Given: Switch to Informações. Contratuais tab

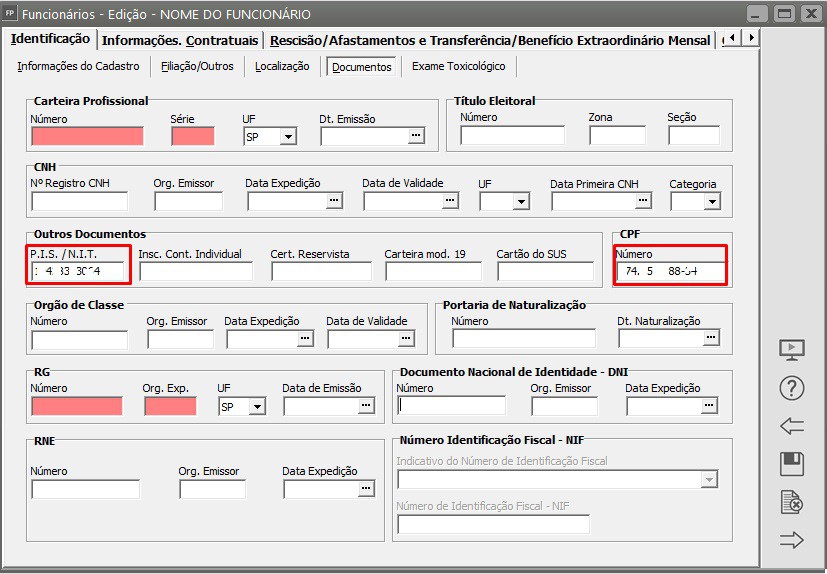Looking at the screenshot, I should point(180,41).
